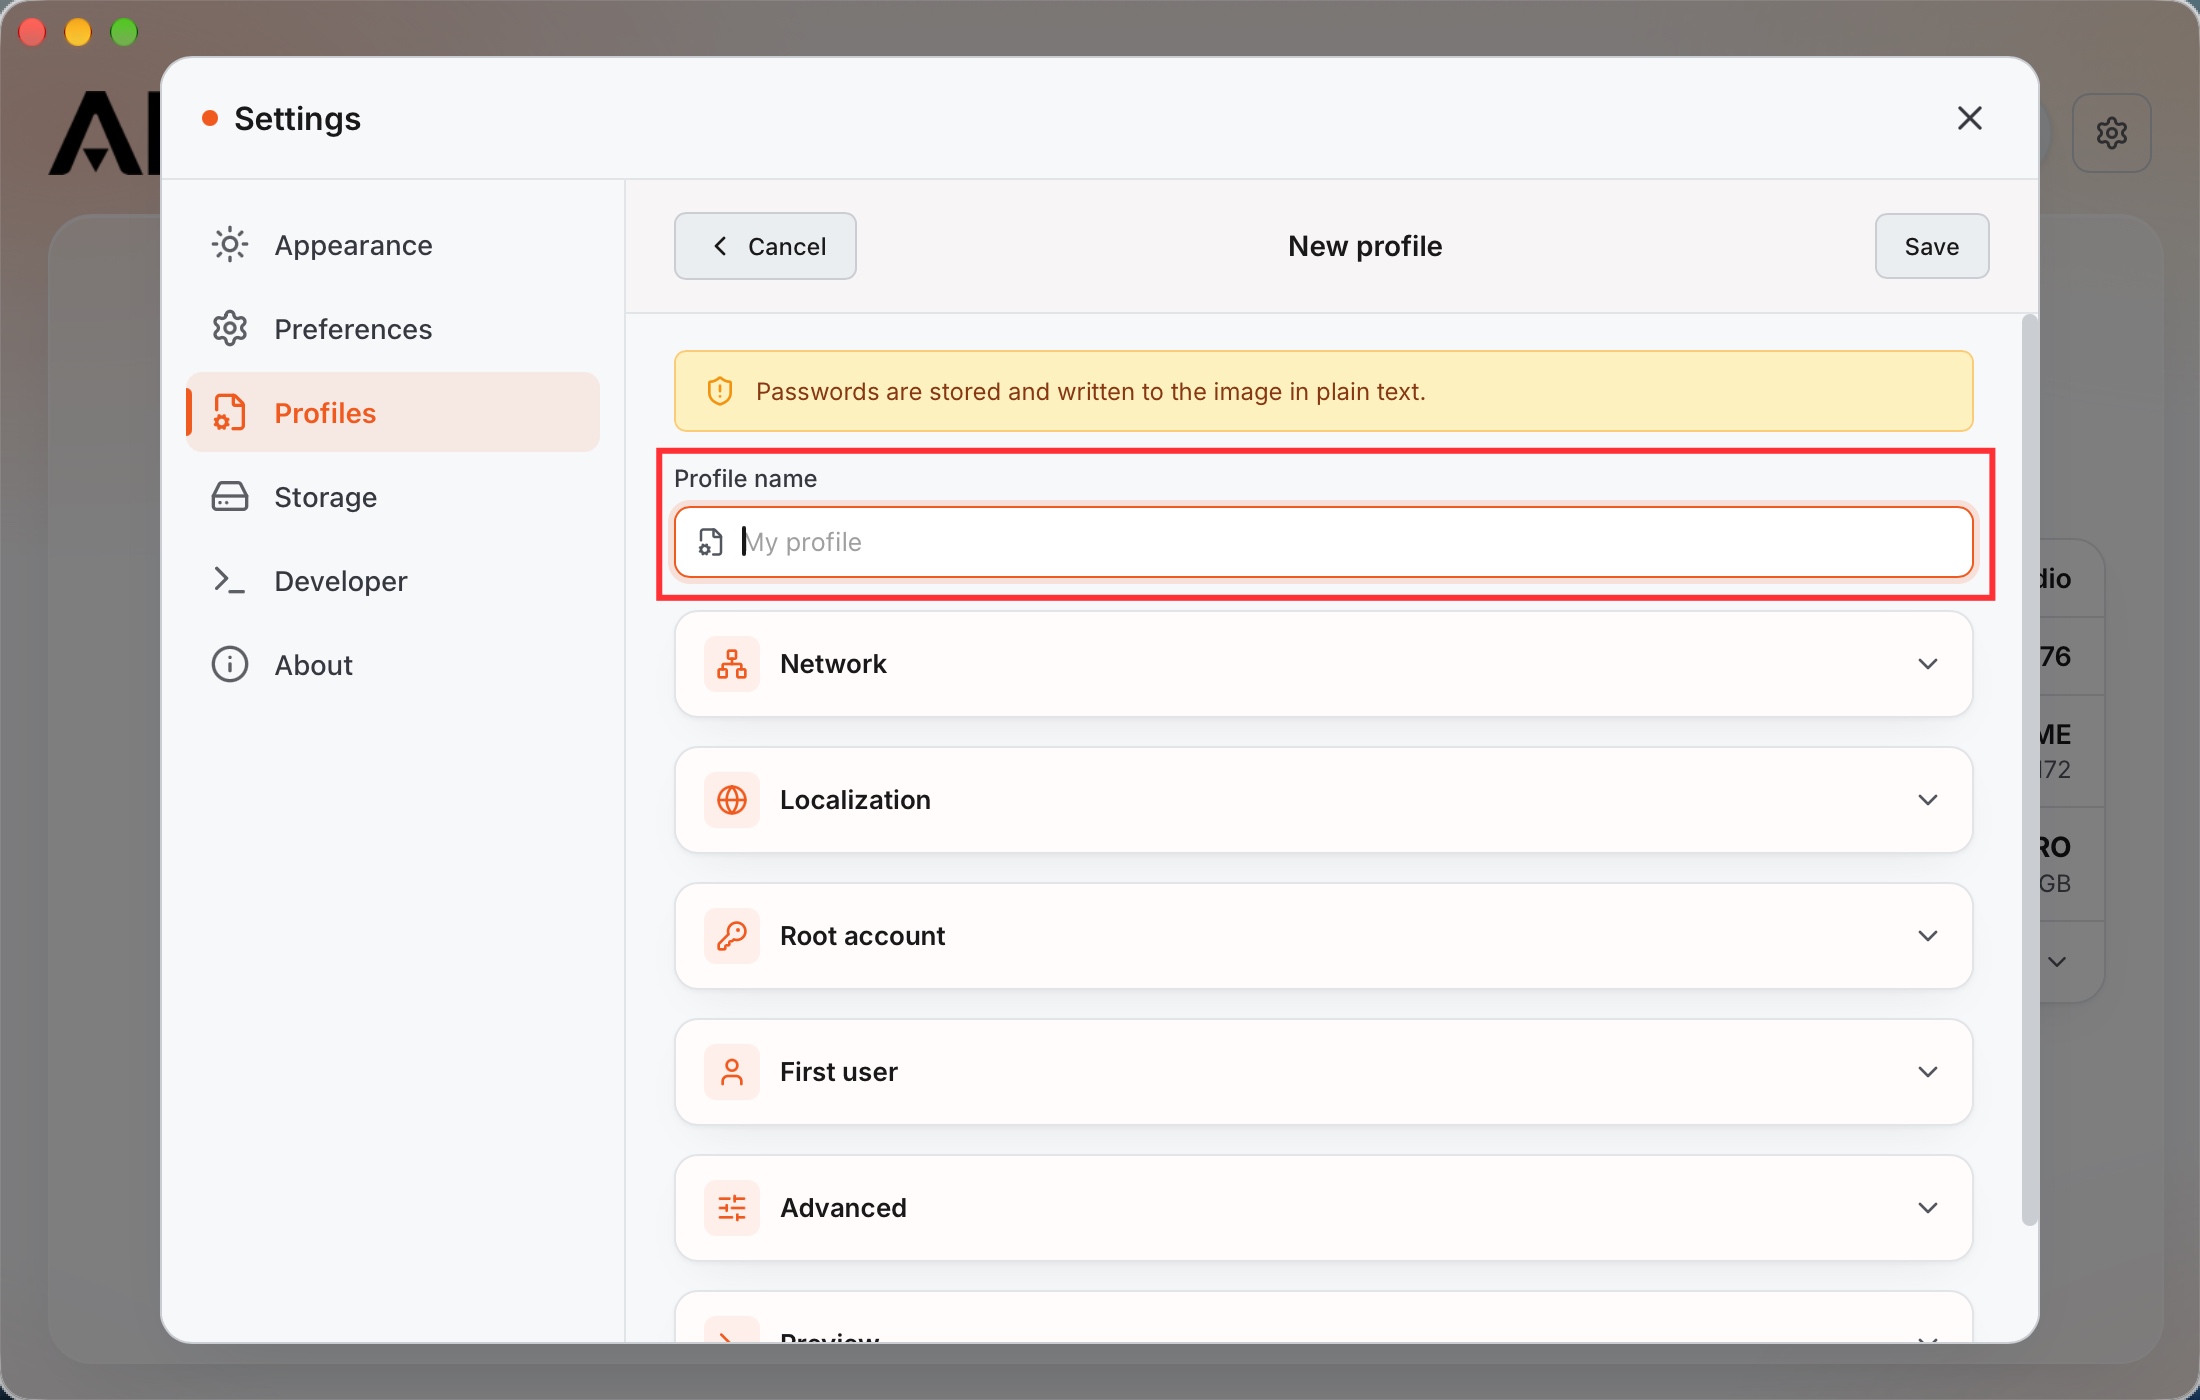Cancel new profile creation
The height and width of the screenshot is (1400, 2200).
click(x=765, y=246)
